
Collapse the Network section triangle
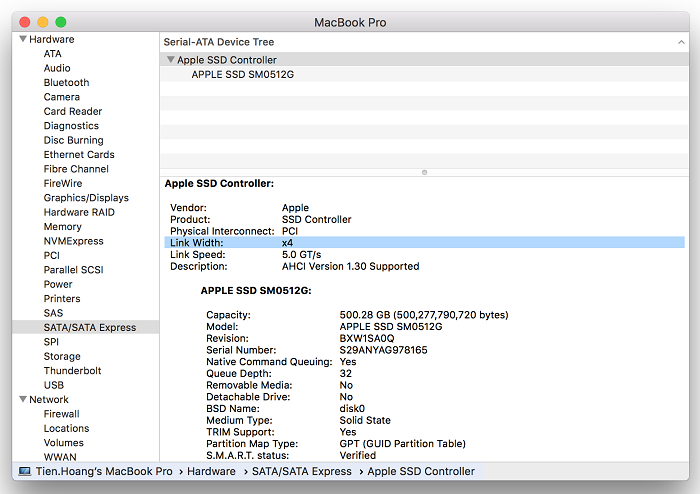pyautogui.click(x=23, y=399)
